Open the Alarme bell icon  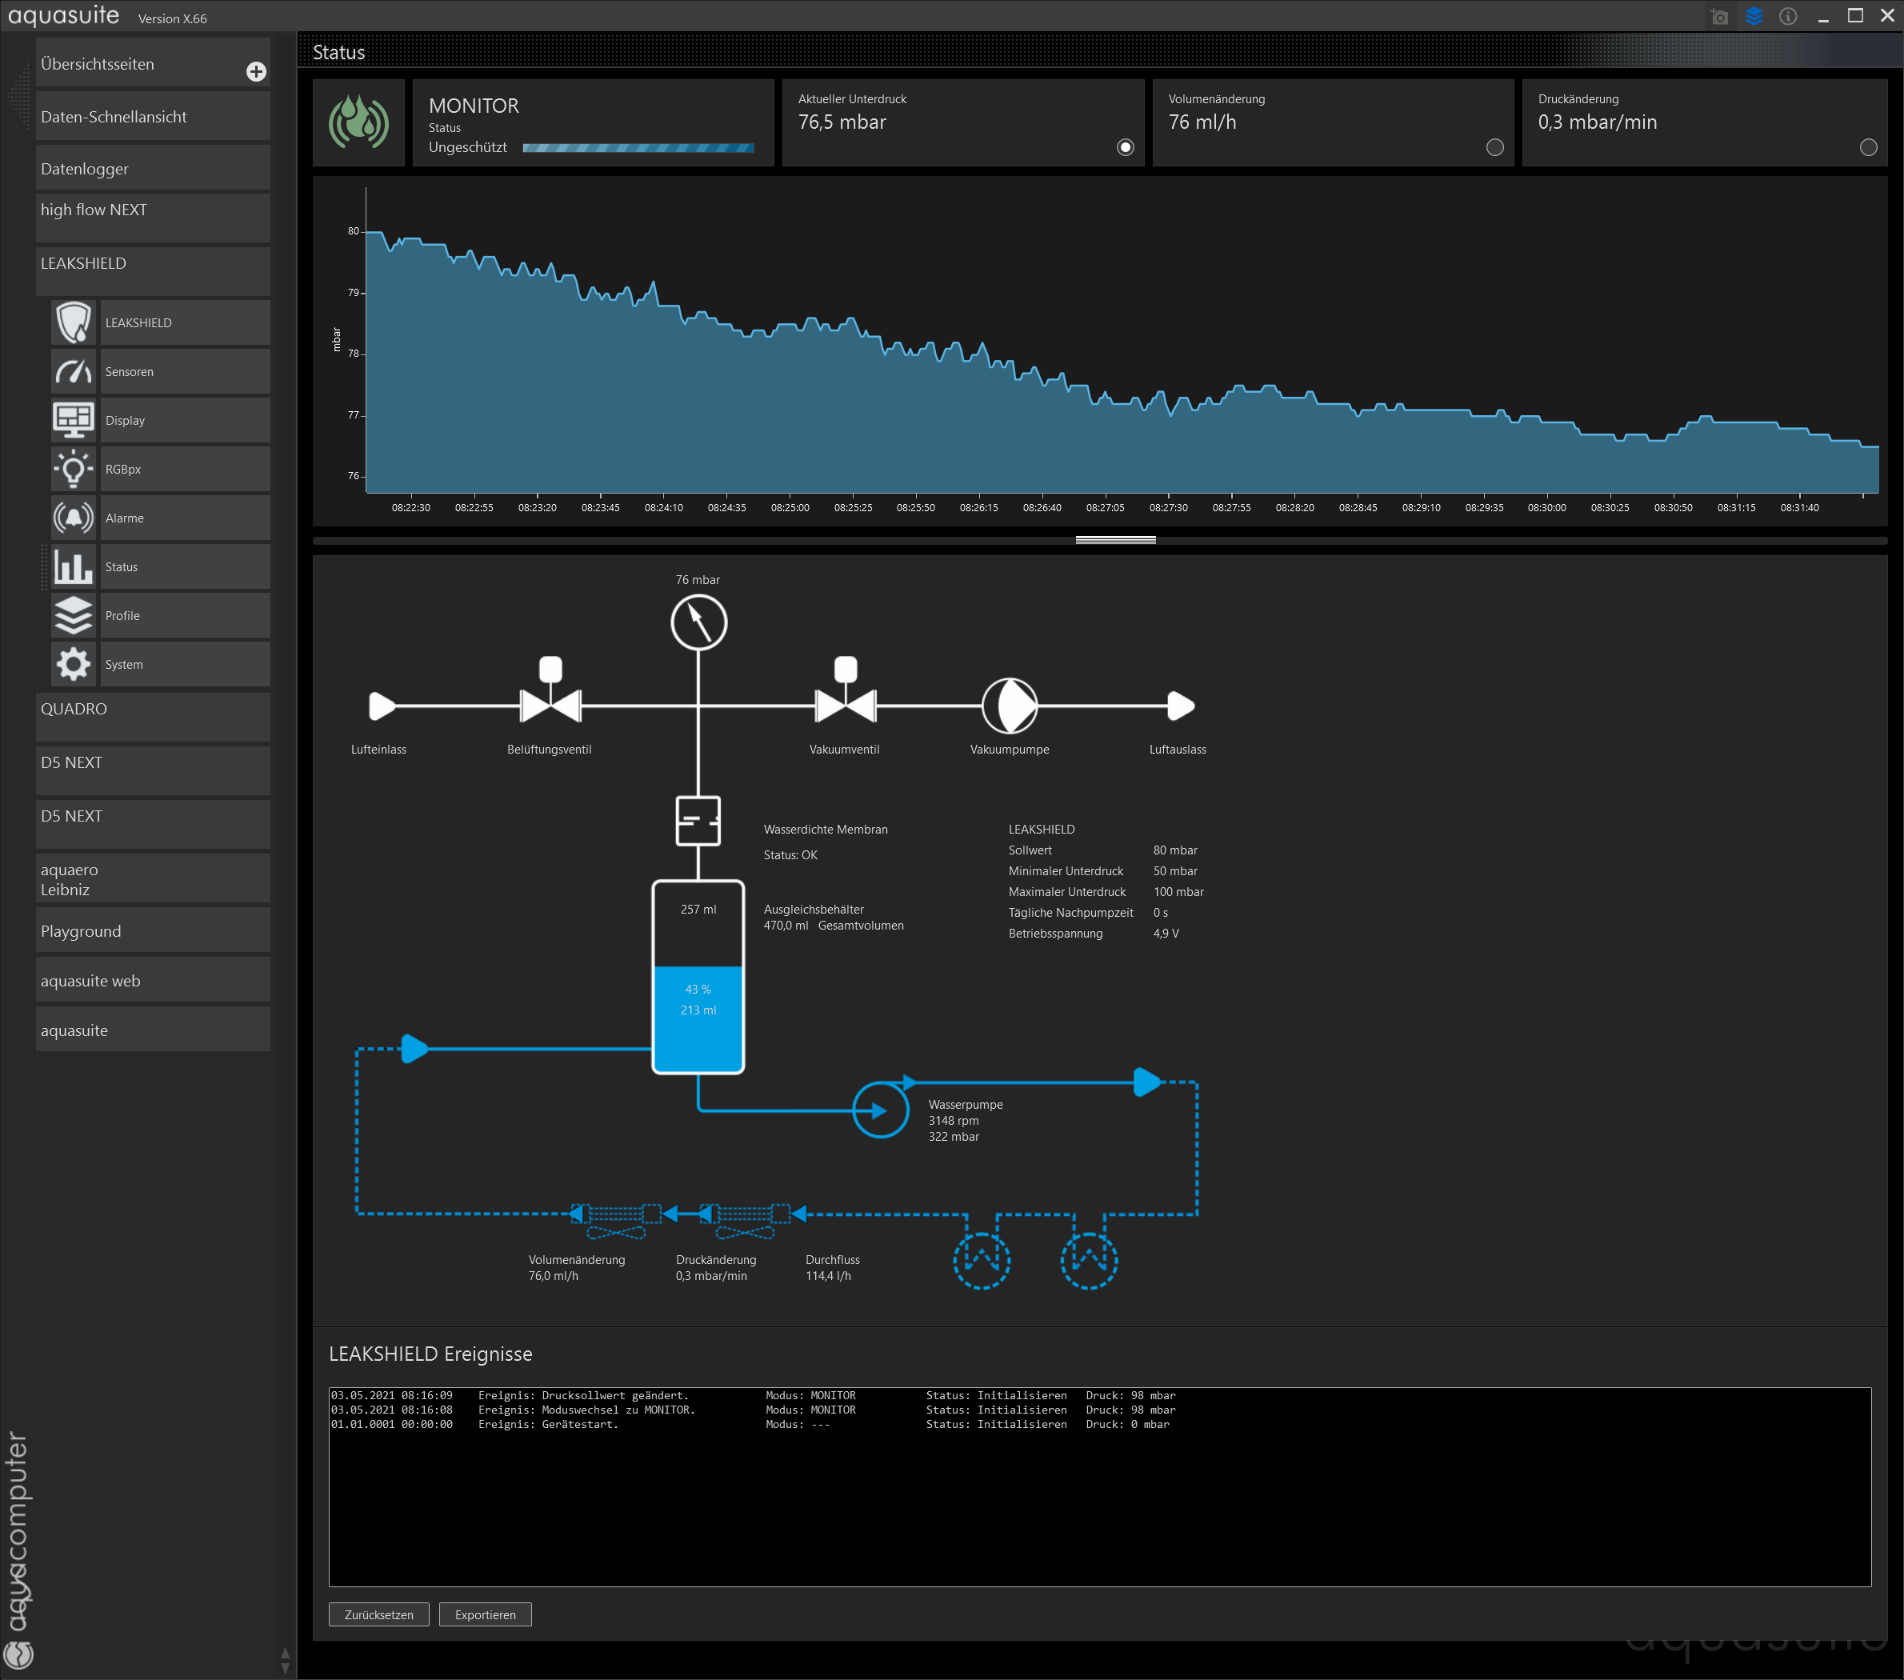pos(74,518)
